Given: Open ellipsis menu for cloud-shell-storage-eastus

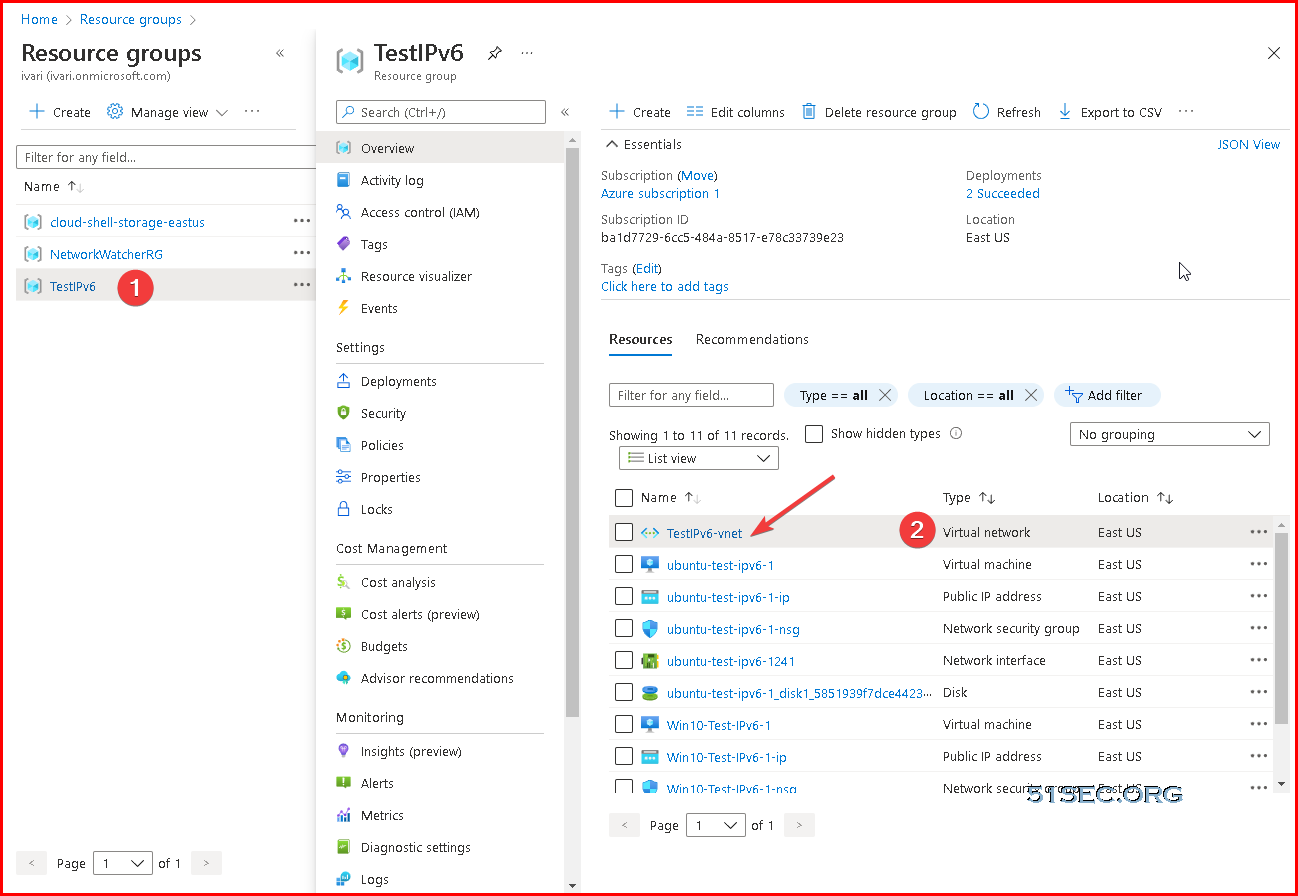Looking at the screenshot, I should 302,221.
